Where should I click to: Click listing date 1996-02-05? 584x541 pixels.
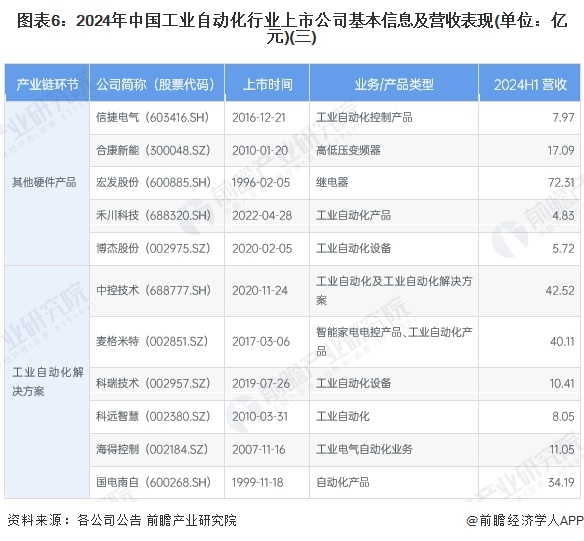coord(261,182)
